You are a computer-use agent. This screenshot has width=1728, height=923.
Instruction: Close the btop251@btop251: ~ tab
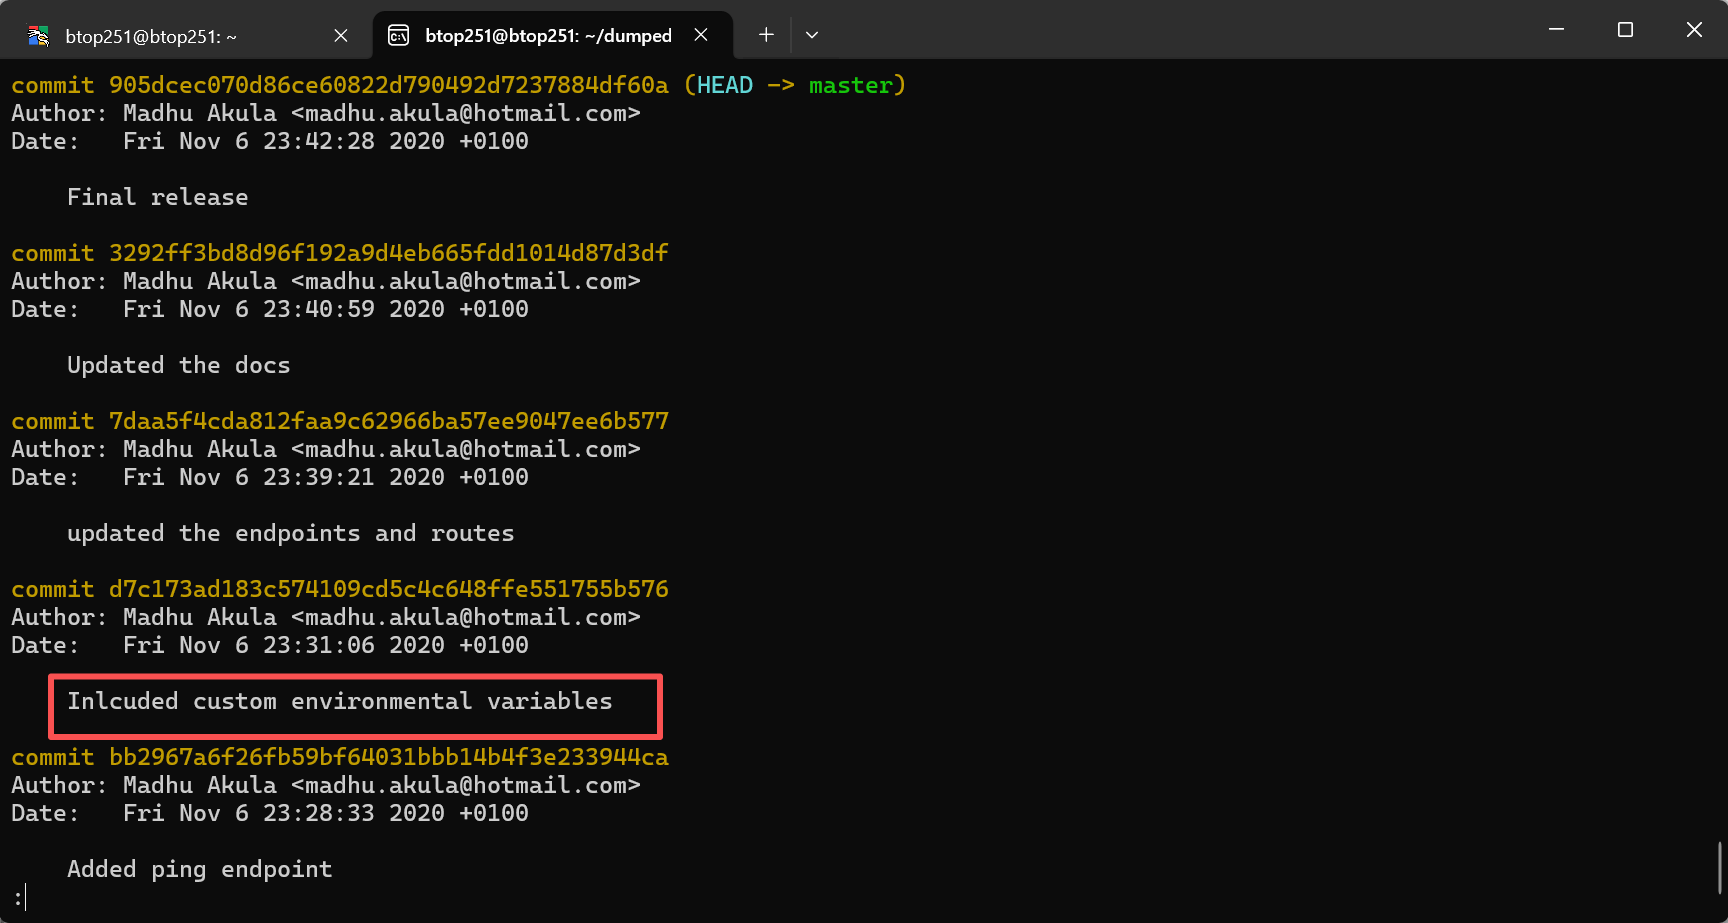341,36
